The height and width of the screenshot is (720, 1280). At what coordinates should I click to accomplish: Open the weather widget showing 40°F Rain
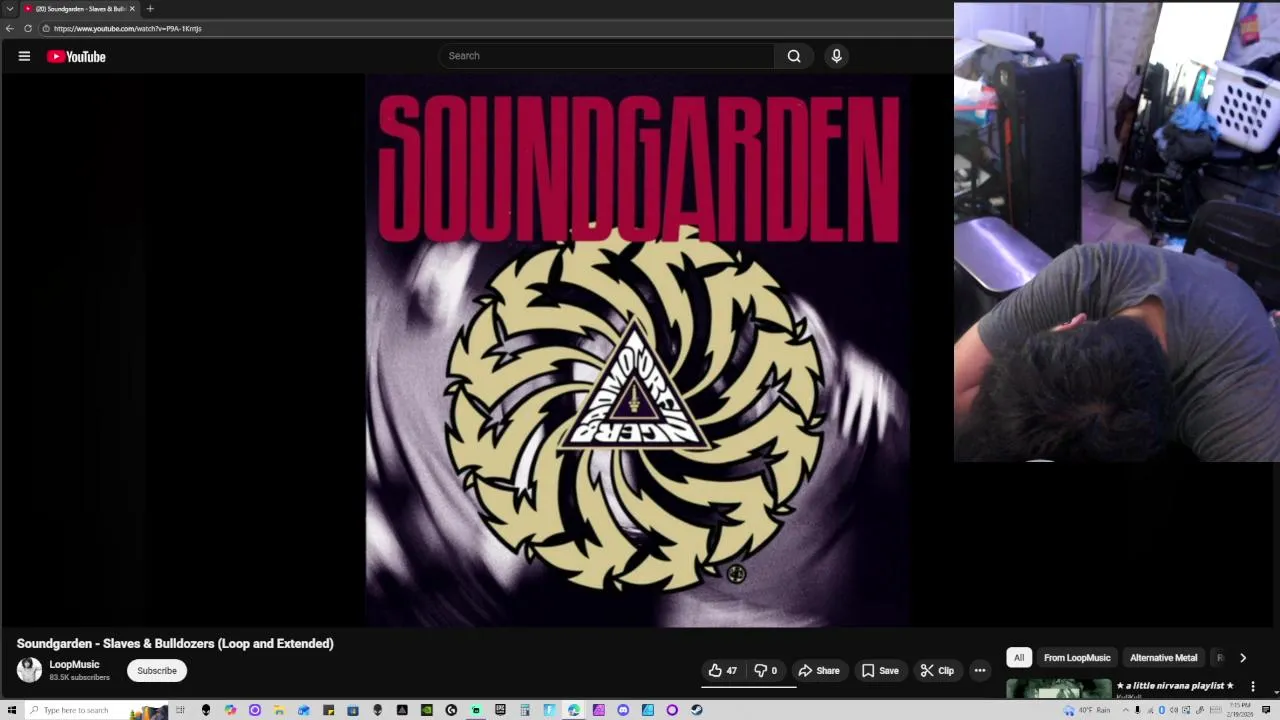[1087, 710]
